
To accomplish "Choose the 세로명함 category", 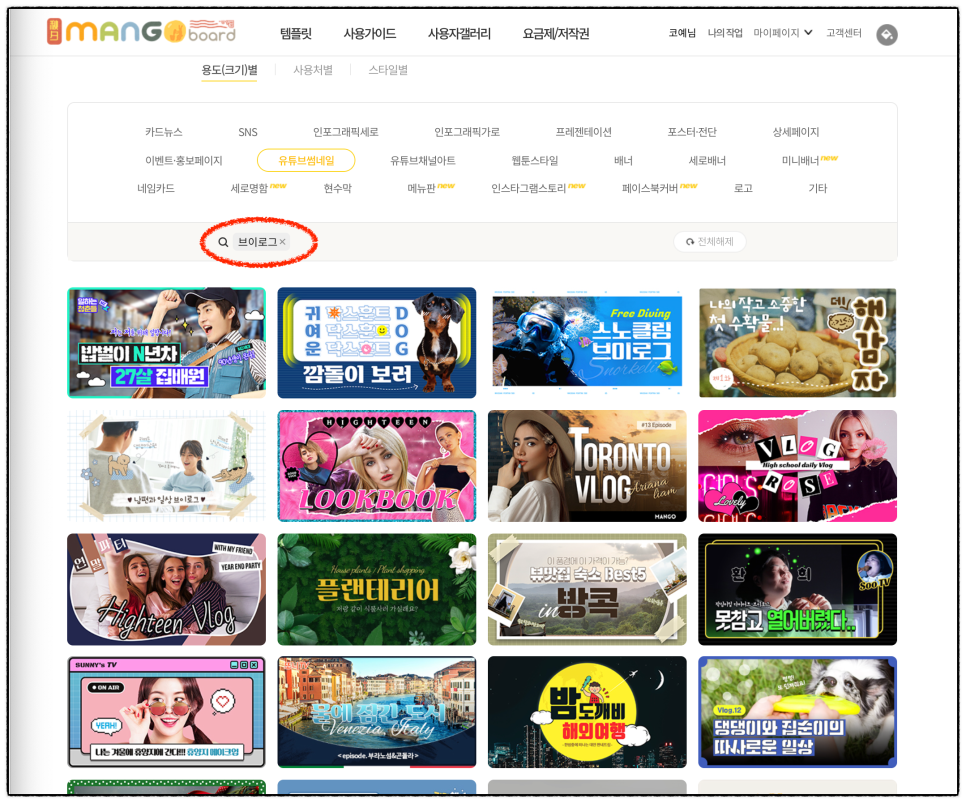I will tap(249, 189).
